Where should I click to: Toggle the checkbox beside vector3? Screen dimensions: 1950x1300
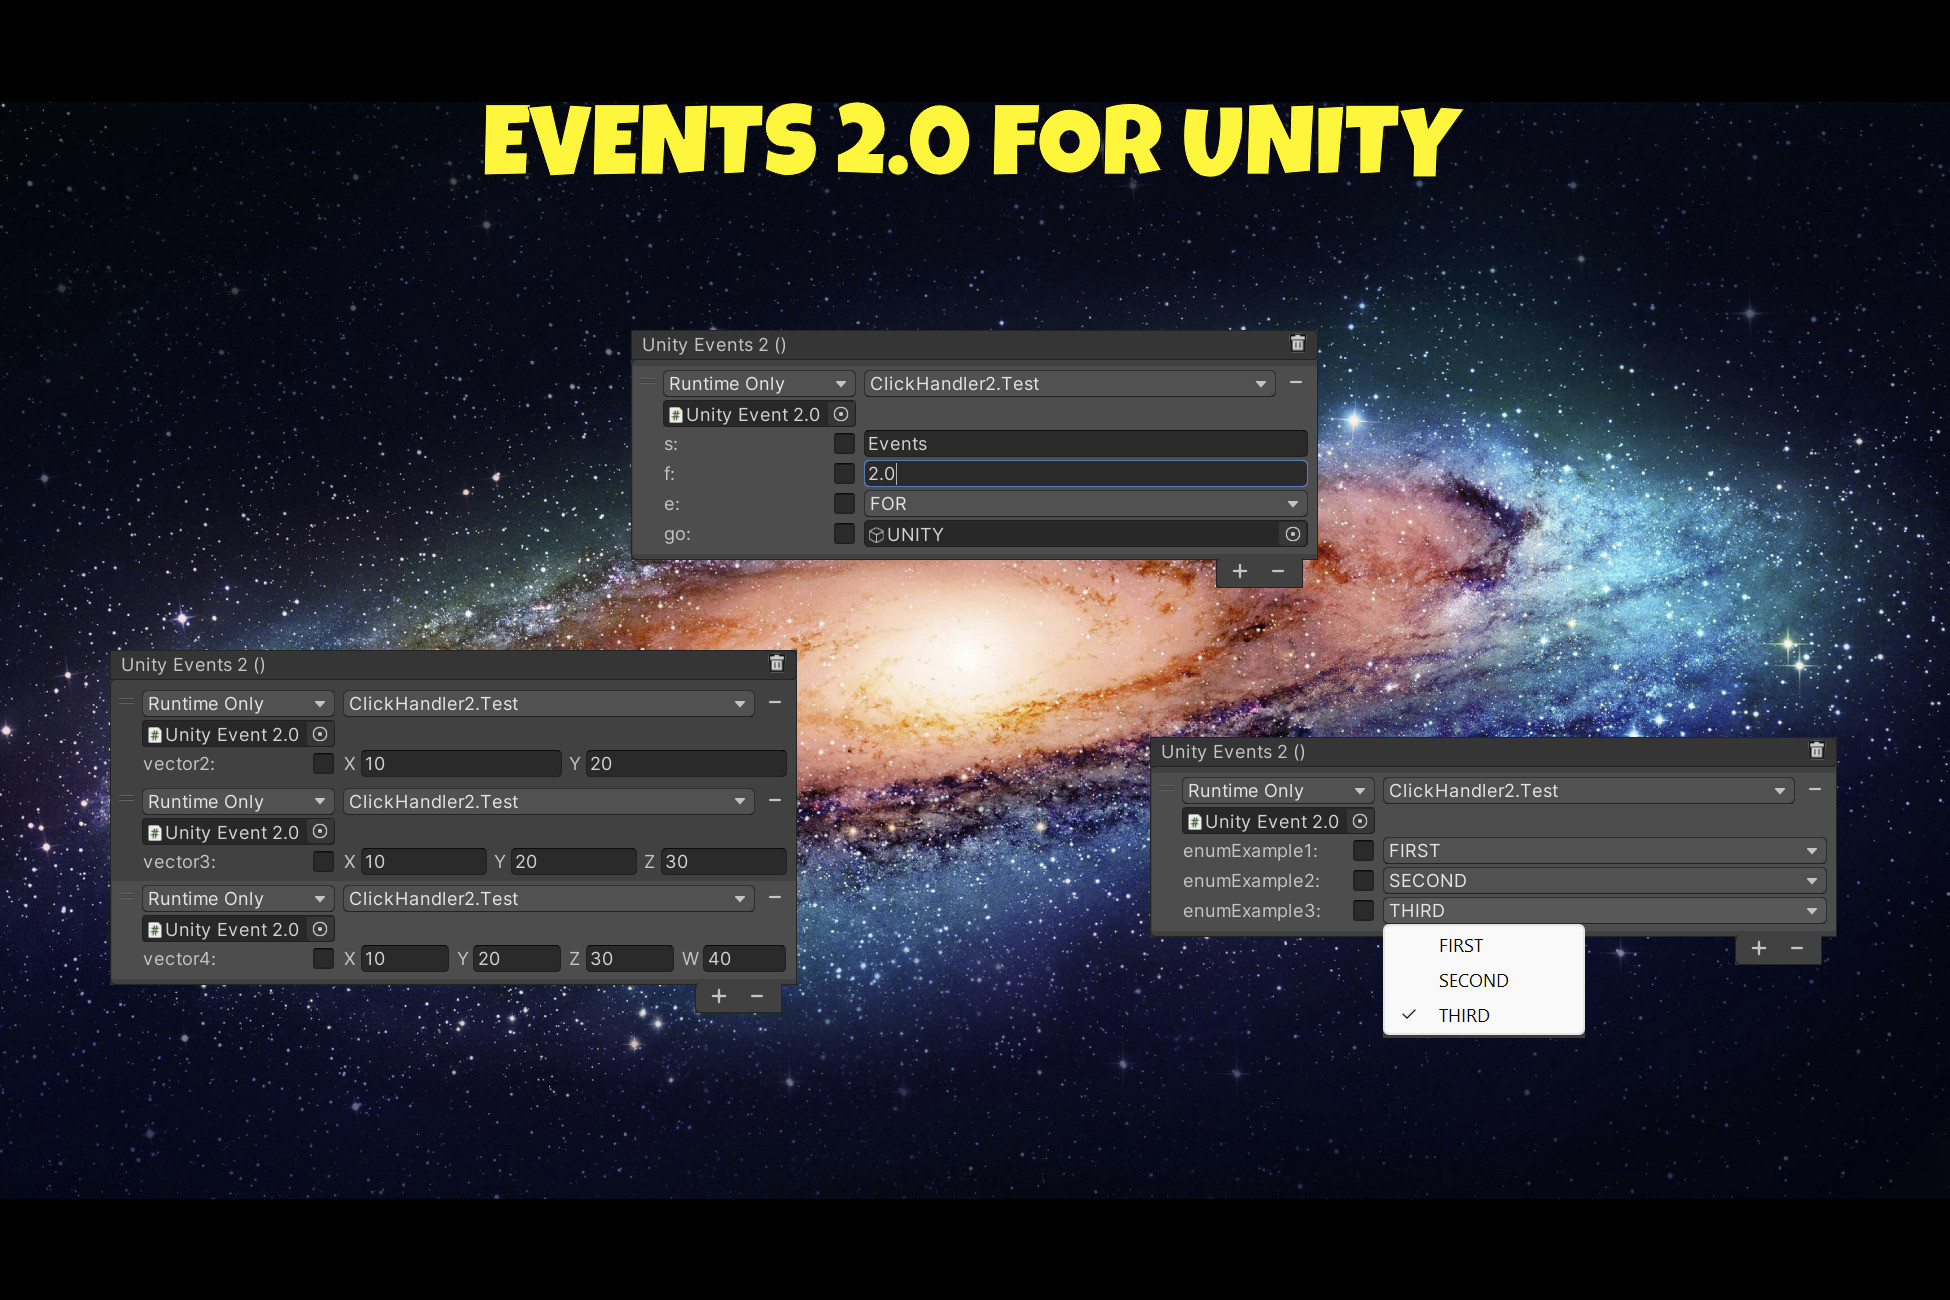323,861
